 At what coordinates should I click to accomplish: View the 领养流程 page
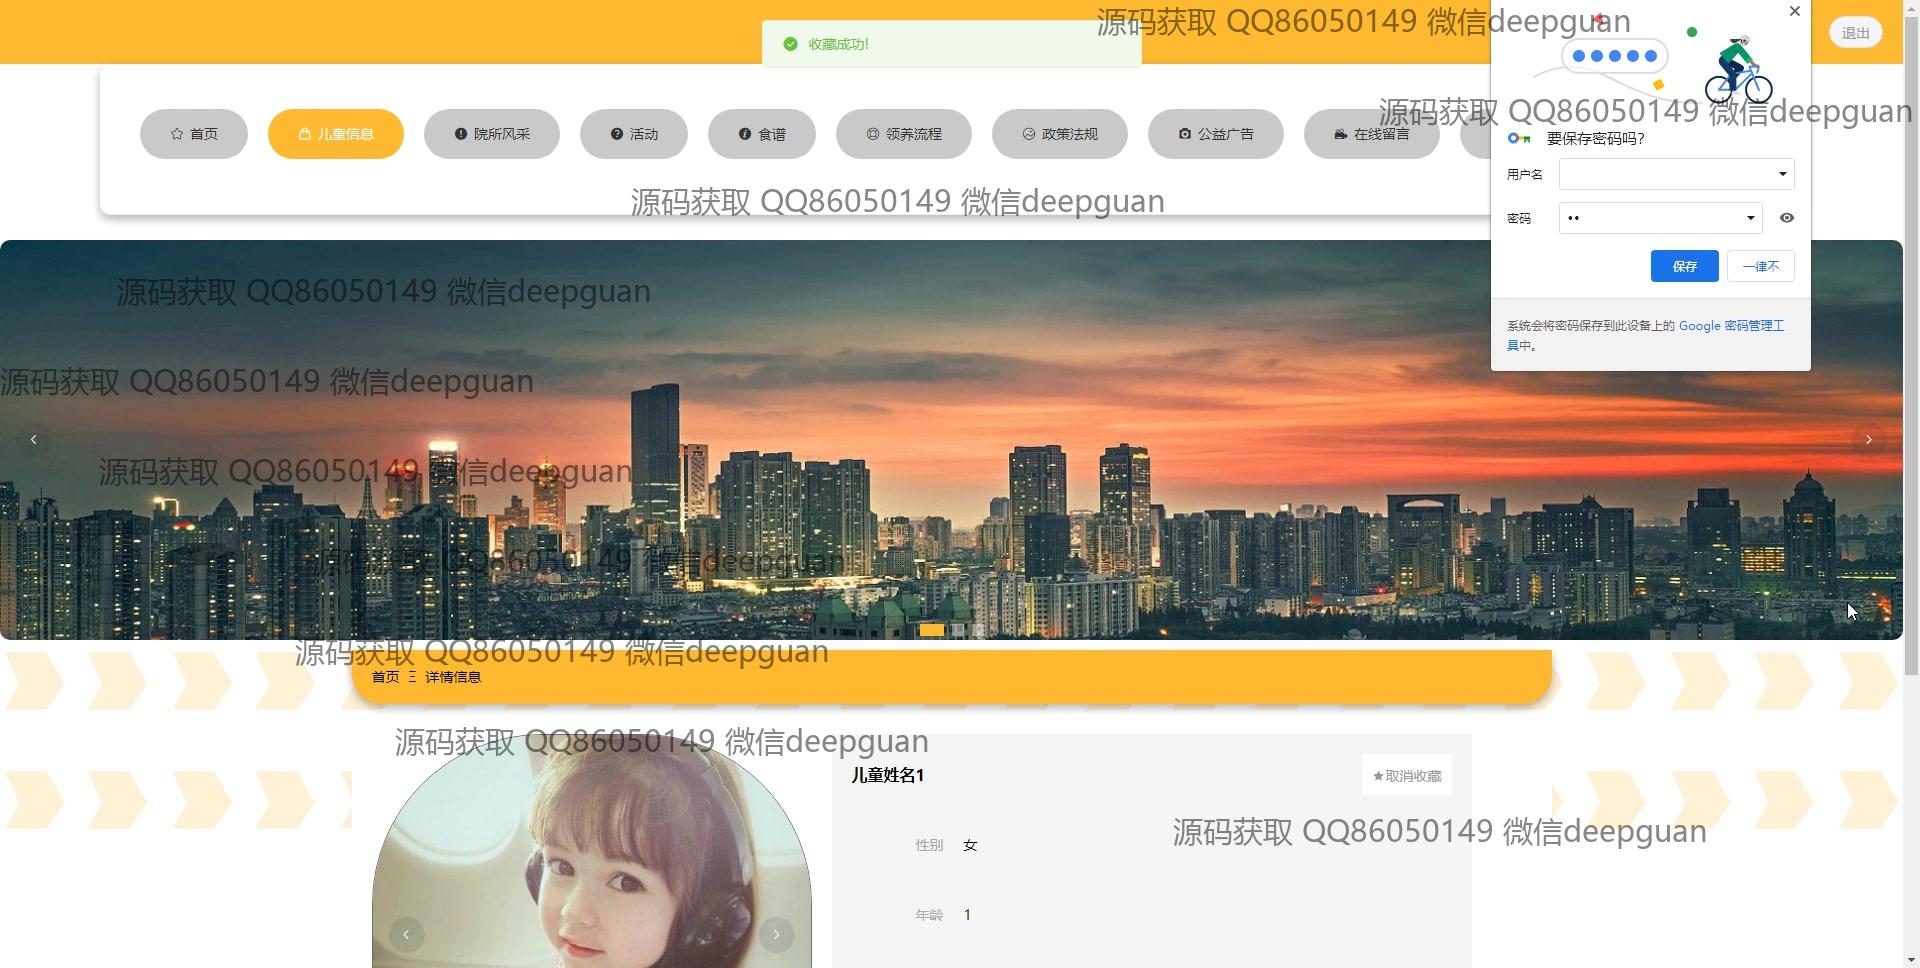tap(904, 134)
